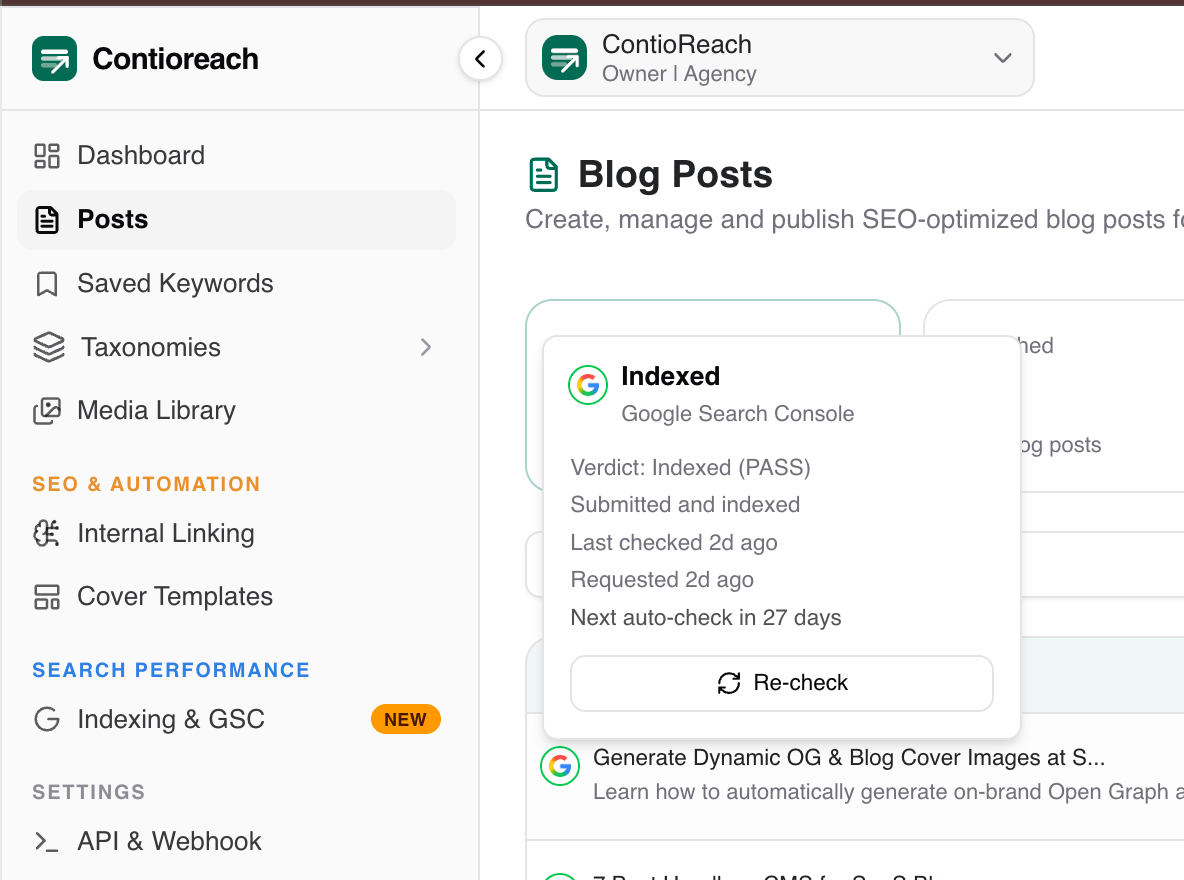Click the Blog Posts page title
1184x880 pixels.
675,174
